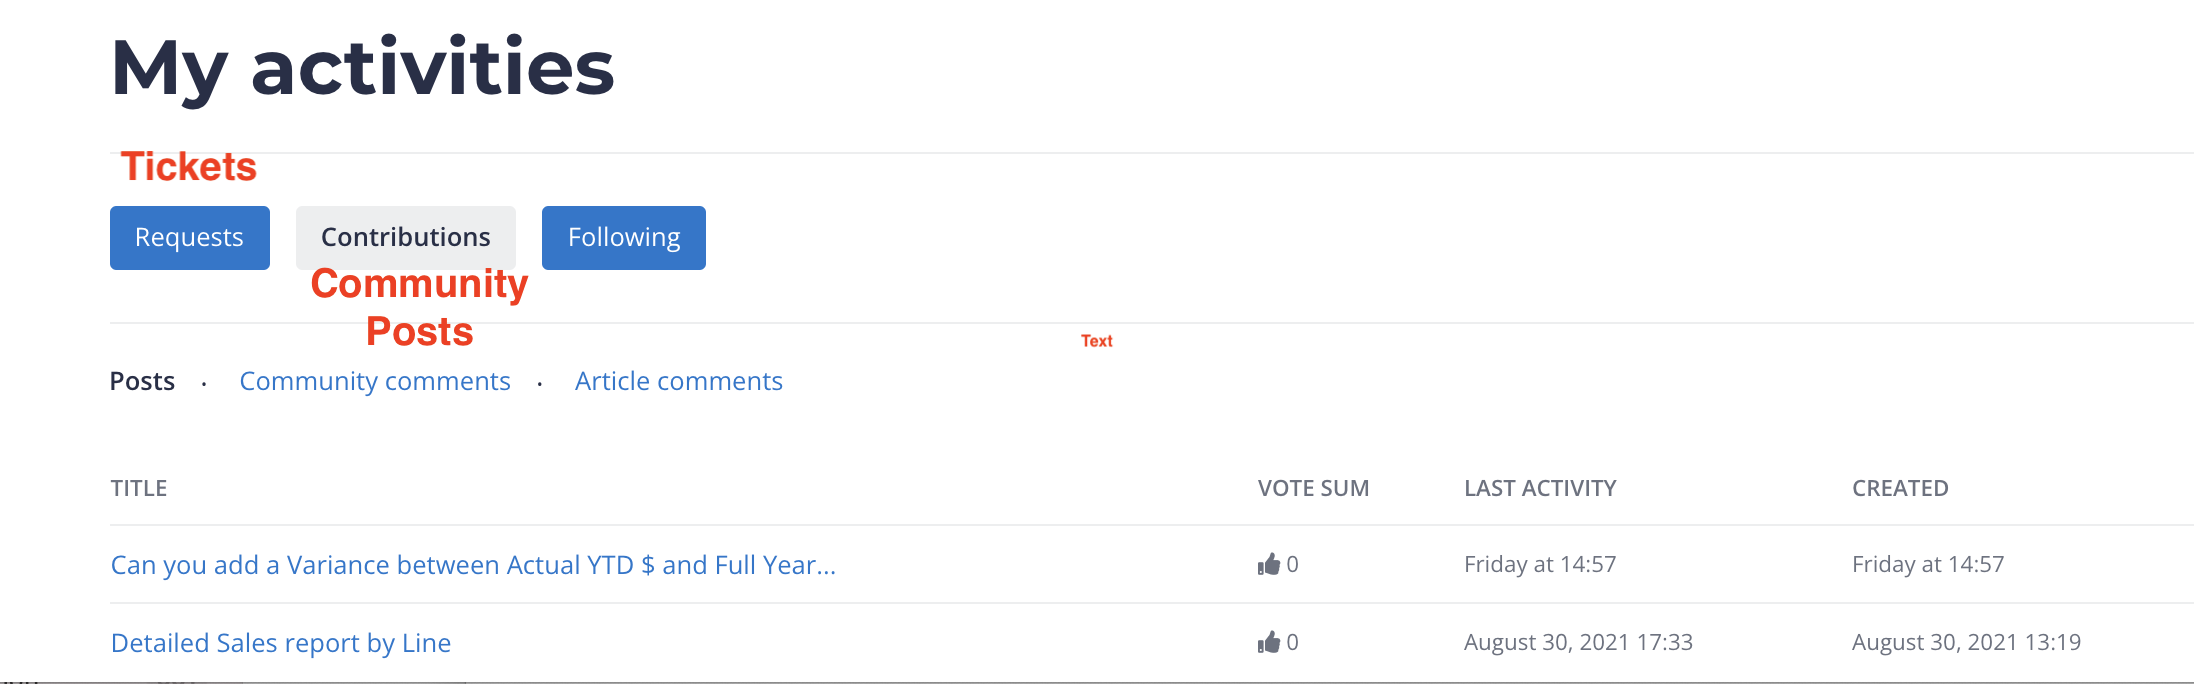Open the Requests tab
The image size is (2194, 684).
point(190,238)
